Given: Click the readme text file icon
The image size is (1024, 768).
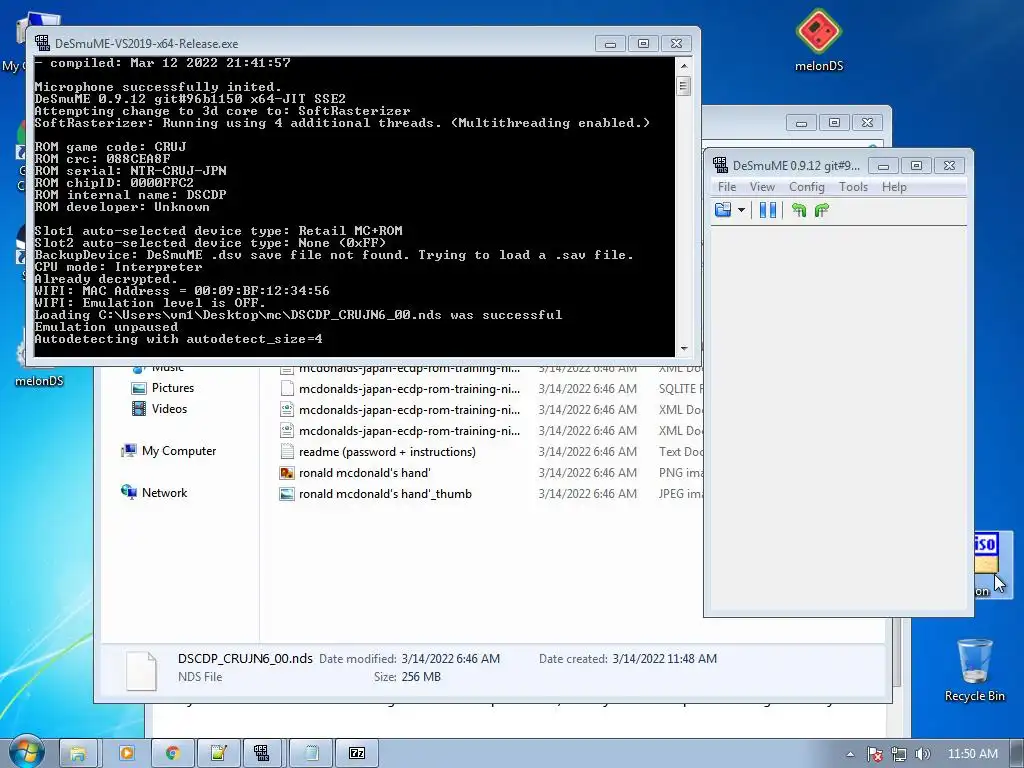Looking at the screenshot, I should pos(287,452).
